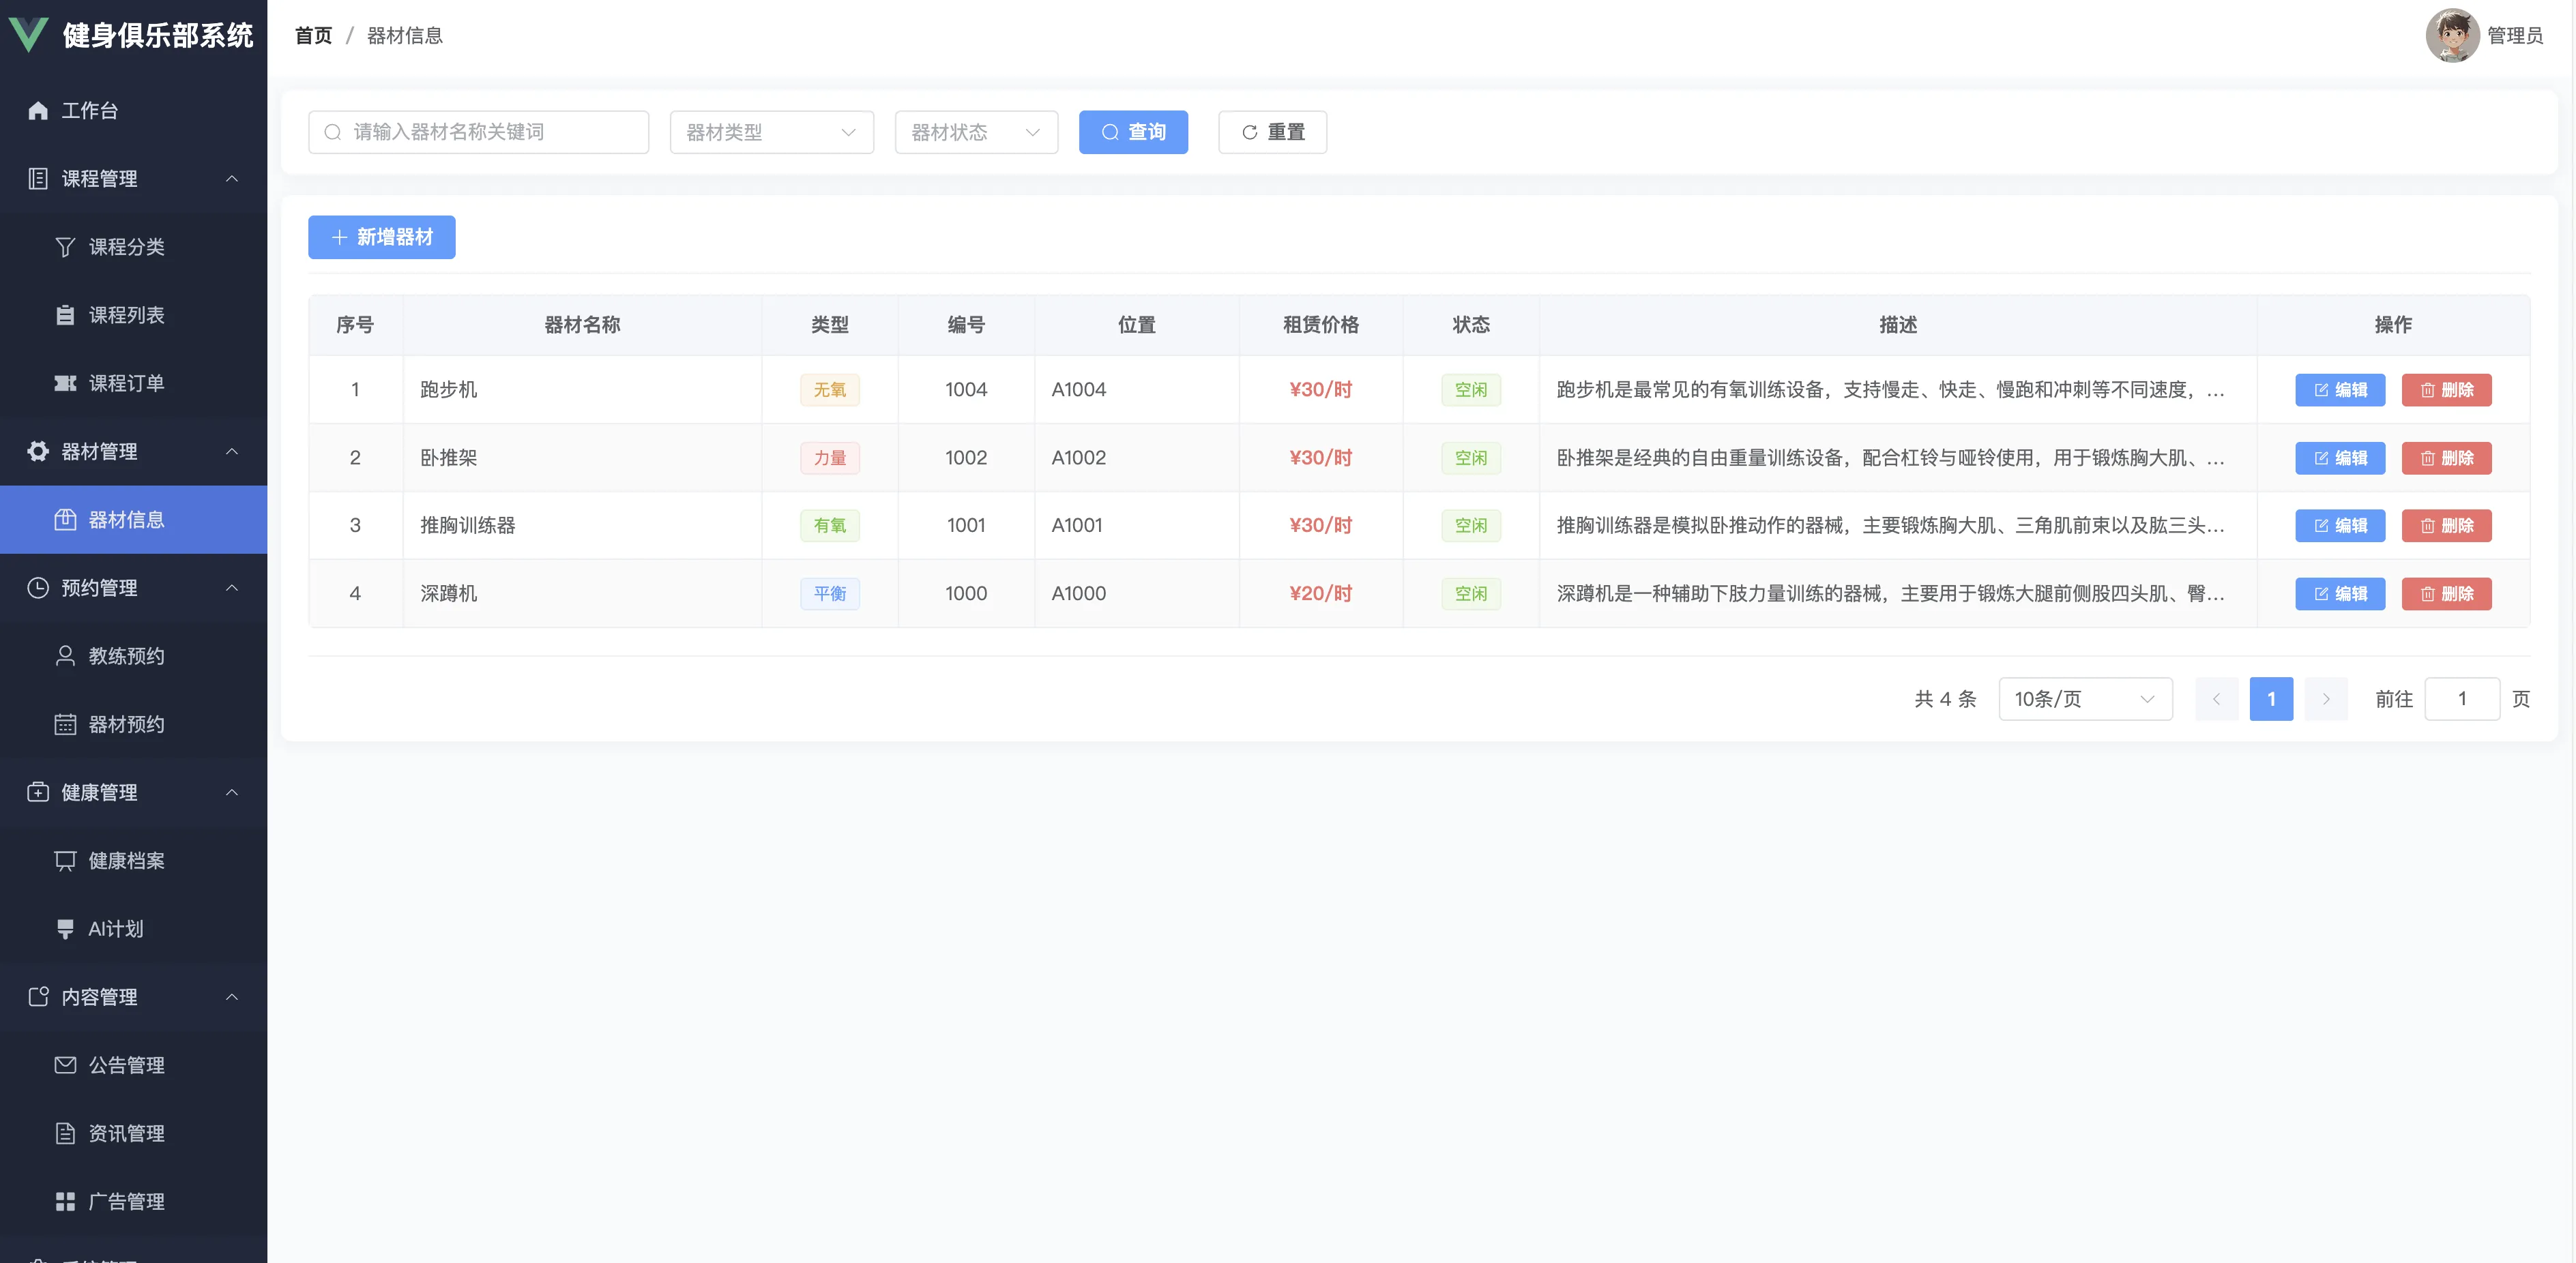This screenshot has width=2576, height=1263.
Task: Click the clock icon beside 预约管理
Action: pos(38,588)
